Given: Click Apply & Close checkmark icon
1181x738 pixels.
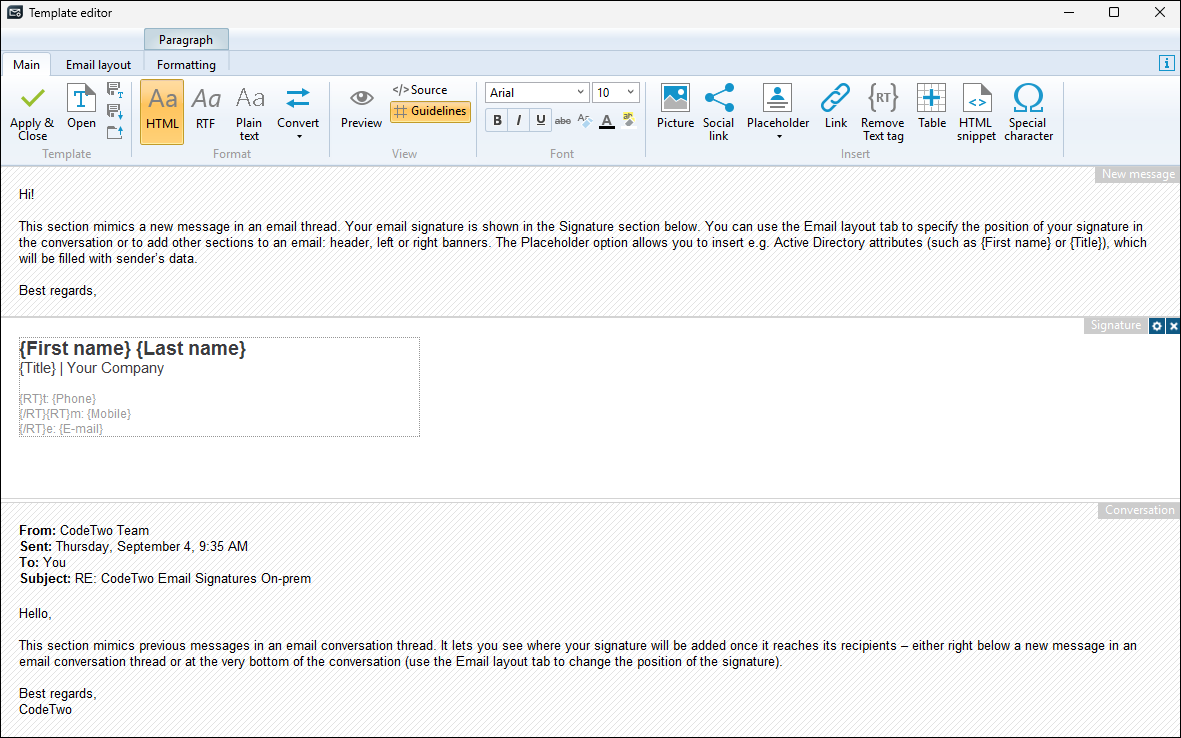Looking at the screenshot, I should [x=32, y=99].
